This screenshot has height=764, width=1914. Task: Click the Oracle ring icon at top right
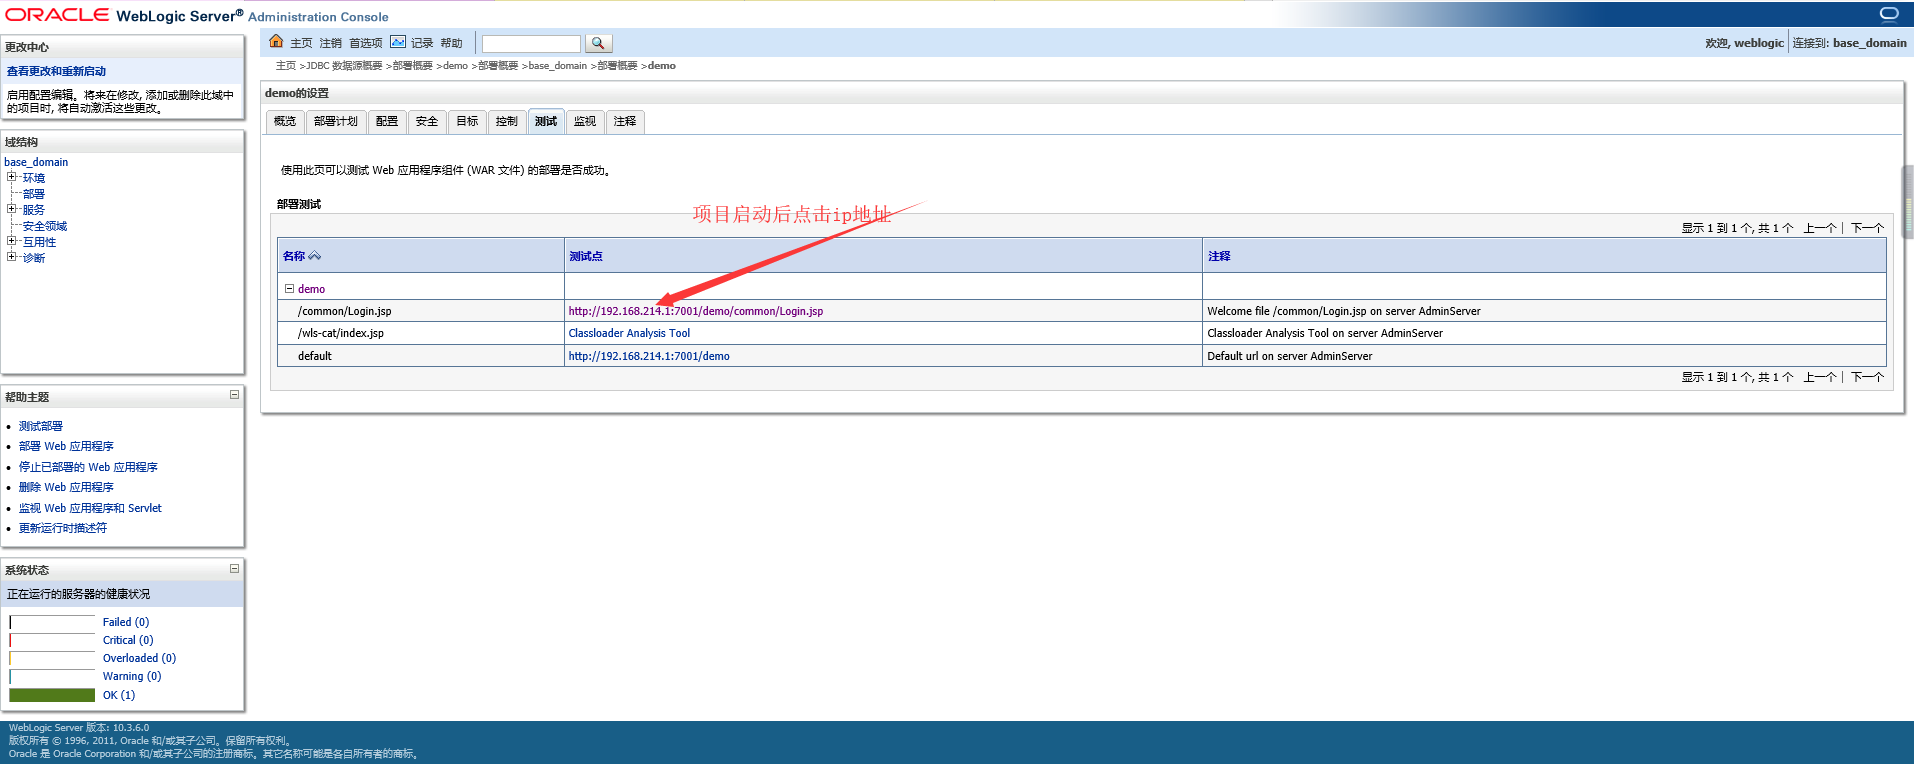click(1888, 13)
